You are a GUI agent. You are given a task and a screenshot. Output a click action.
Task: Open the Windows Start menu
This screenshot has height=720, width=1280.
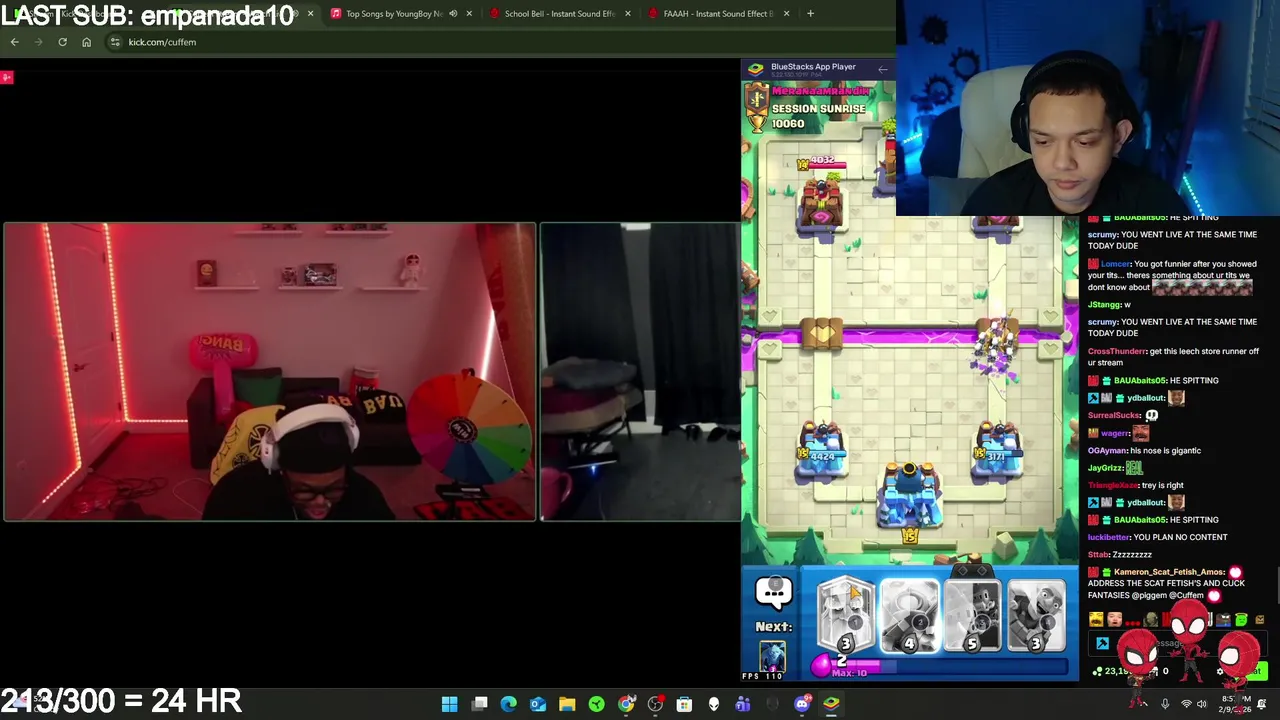(x=450, y=704)
